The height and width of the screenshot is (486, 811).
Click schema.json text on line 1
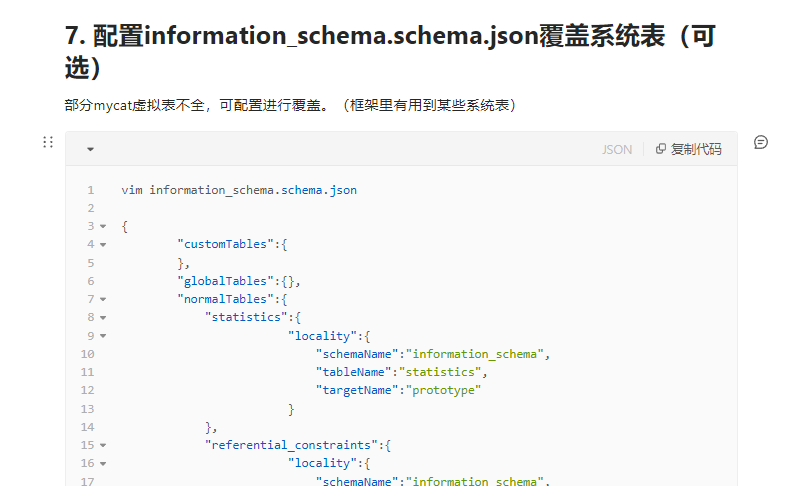(x=319, y=190)
